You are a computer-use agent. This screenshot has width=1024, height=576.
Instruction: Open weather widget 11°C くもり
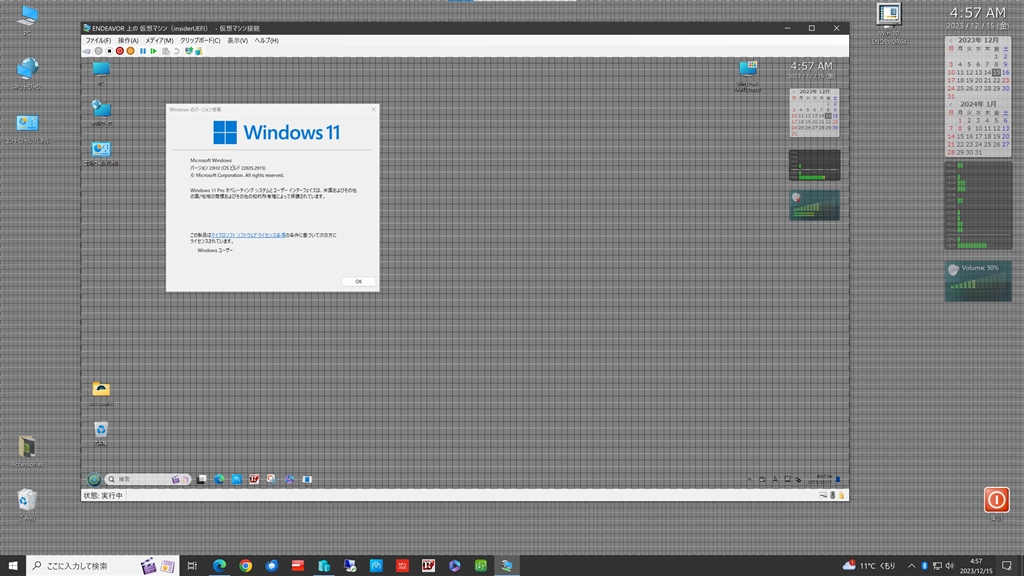[869, 566]
